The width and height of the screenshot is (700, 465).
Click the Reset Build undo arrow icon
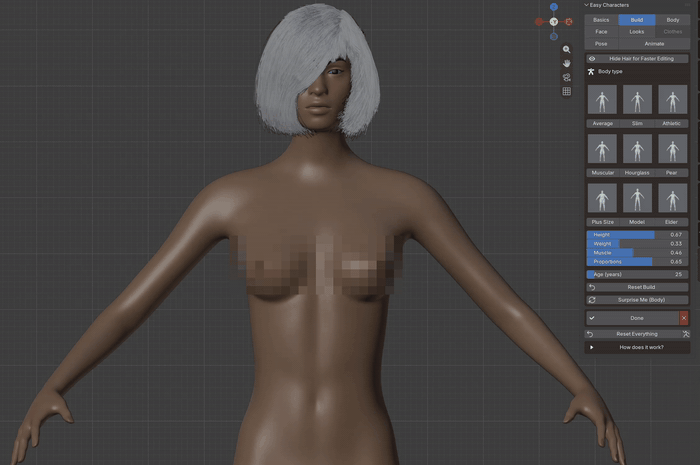[x=592, y=287]
